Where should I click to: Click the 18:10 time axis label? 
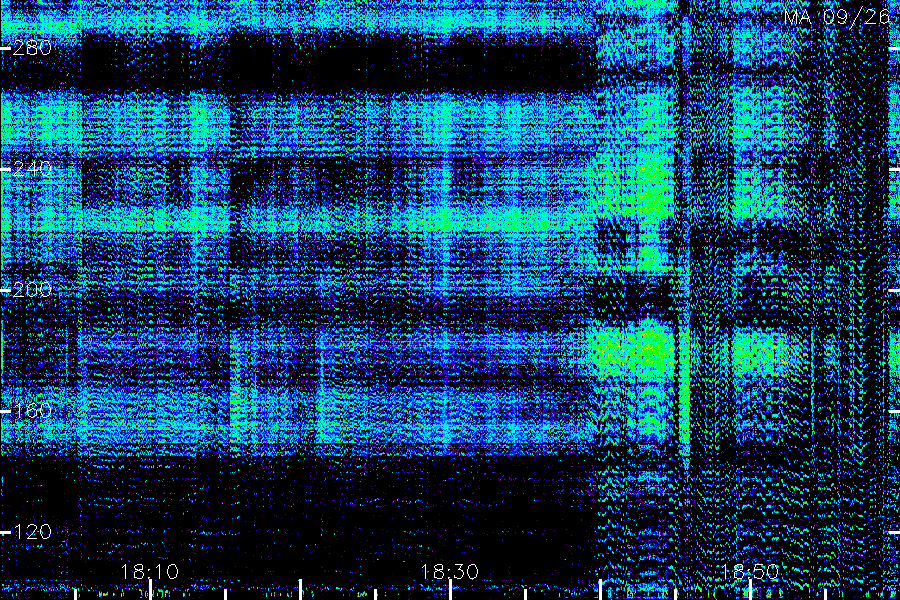click(x=150, y=572)
